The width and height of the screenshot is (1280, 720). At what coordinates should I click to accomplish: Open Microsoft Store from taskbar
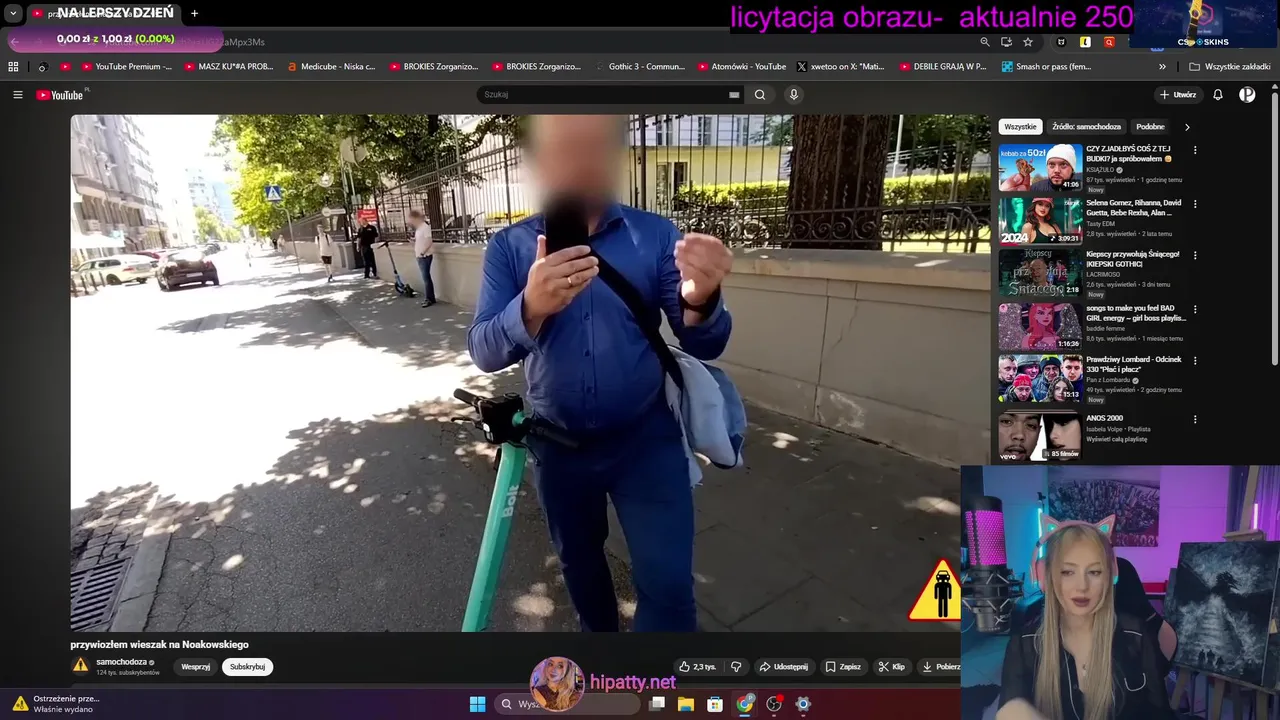point(715,704)
